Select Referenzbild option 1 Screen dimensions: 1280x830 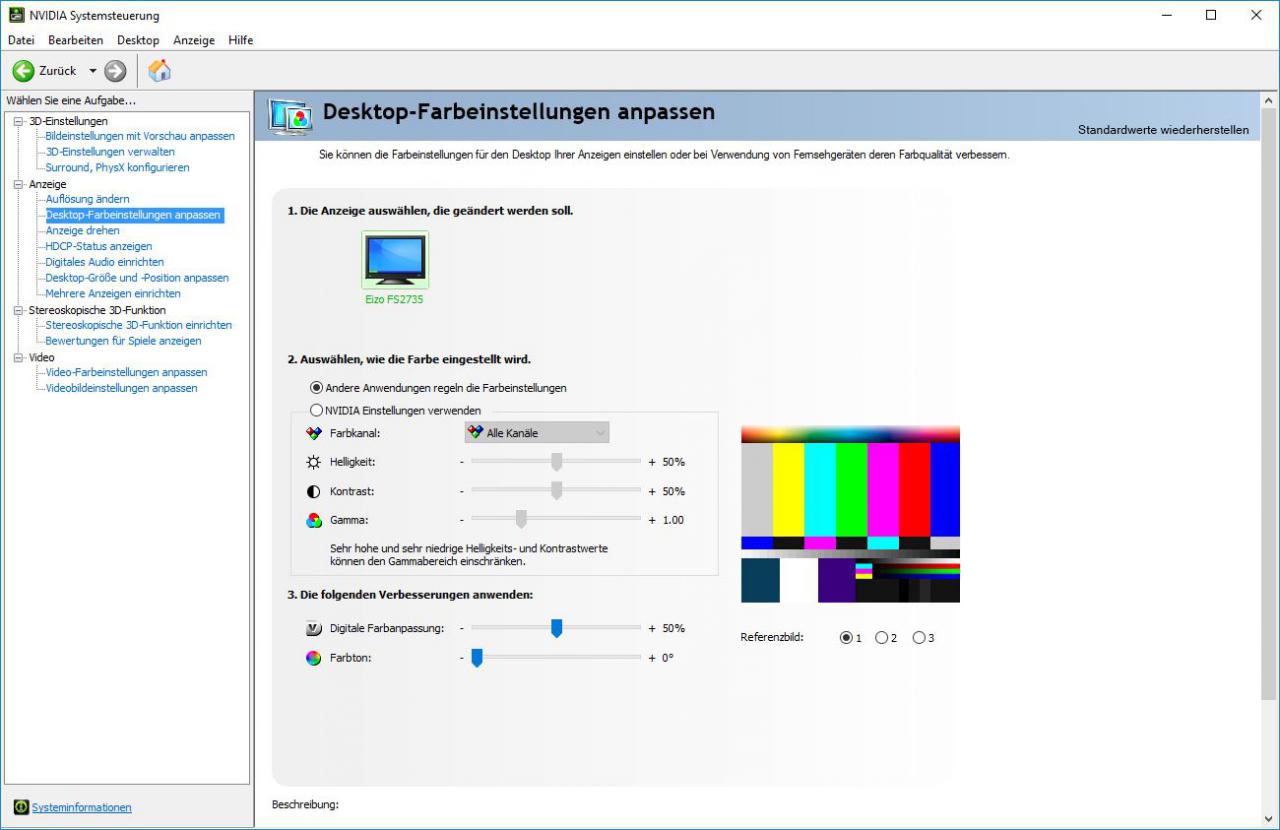(x=846, y=638)
